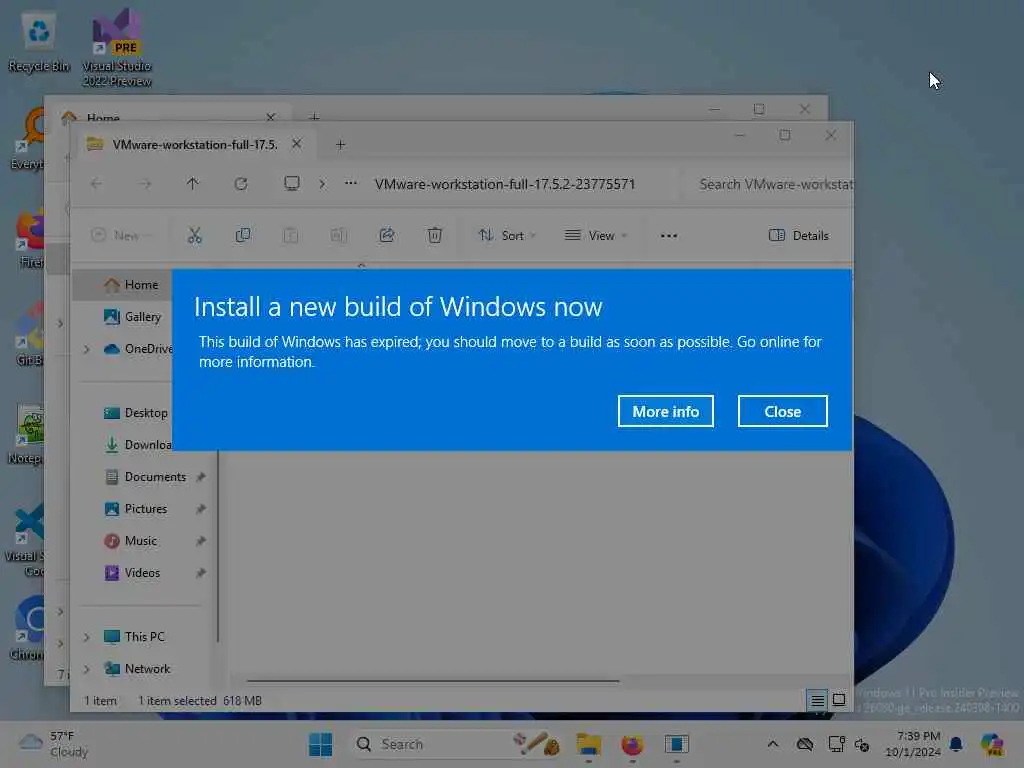Click the Copy icon in Explorer toolbar
Viewport: 1024px width, 768px height.
242,235
